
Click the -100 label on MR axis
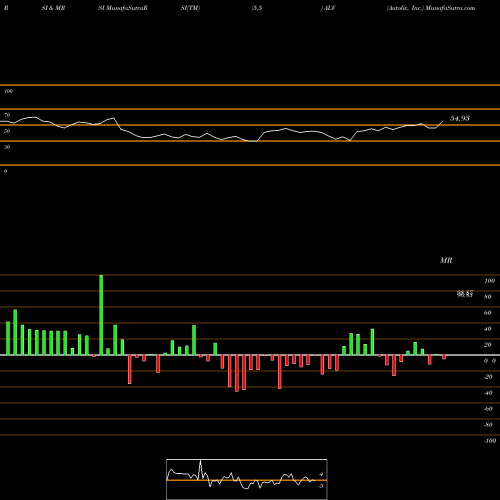point(489,441)
